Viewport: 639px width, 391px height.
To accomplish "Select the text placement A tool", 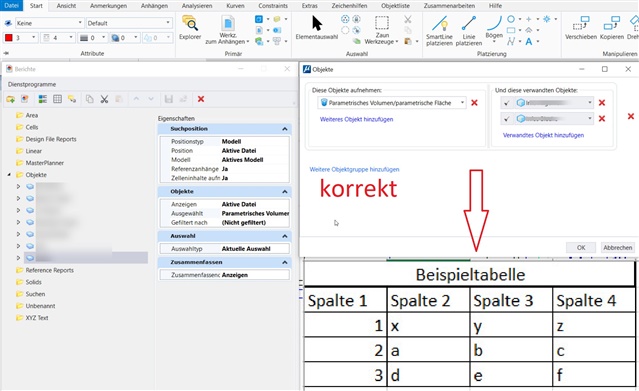I will (529, 41).
